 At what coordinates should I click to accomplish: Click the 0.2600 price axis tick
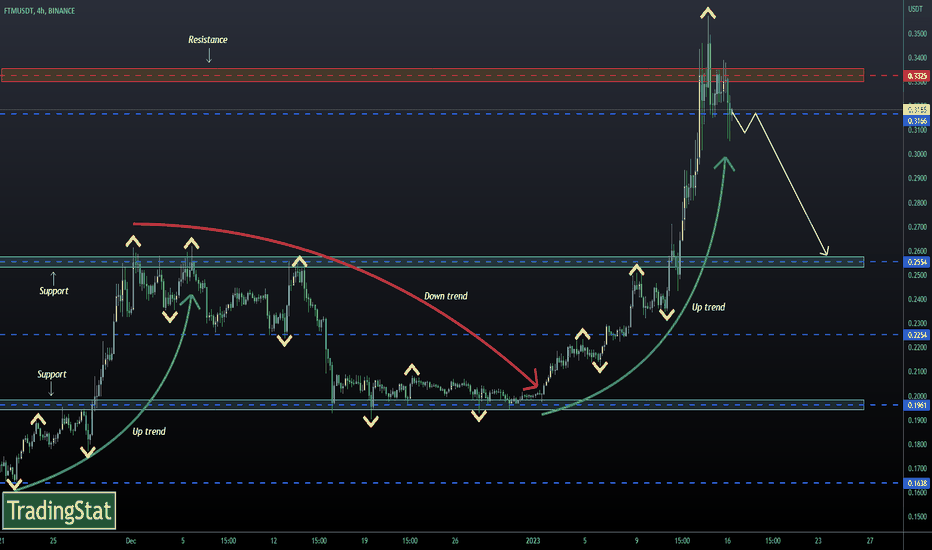[x=917, y=251]
